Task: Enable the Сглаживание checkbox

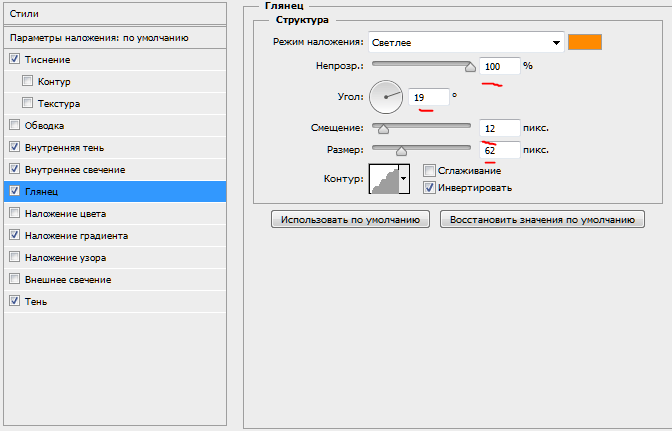Action: click(429, 171)
